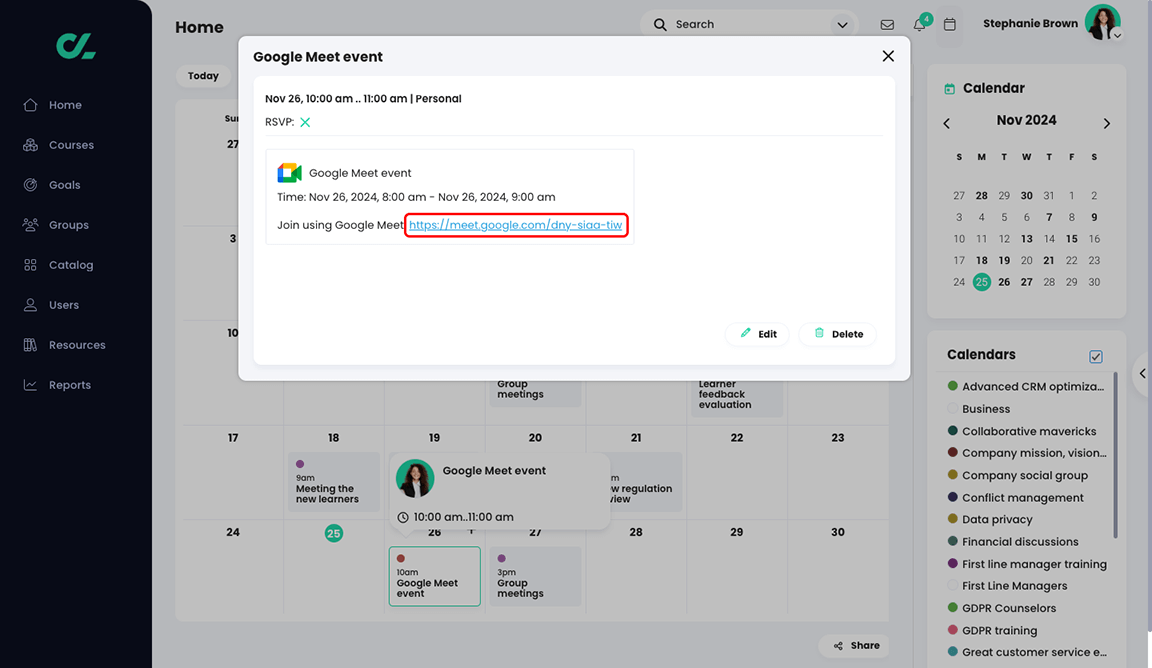The width and height of the screenshot is (1152, 668).
Task: Click the clock icon in the event tooltip
Action: pyautogui.click(x=403, y=517)
